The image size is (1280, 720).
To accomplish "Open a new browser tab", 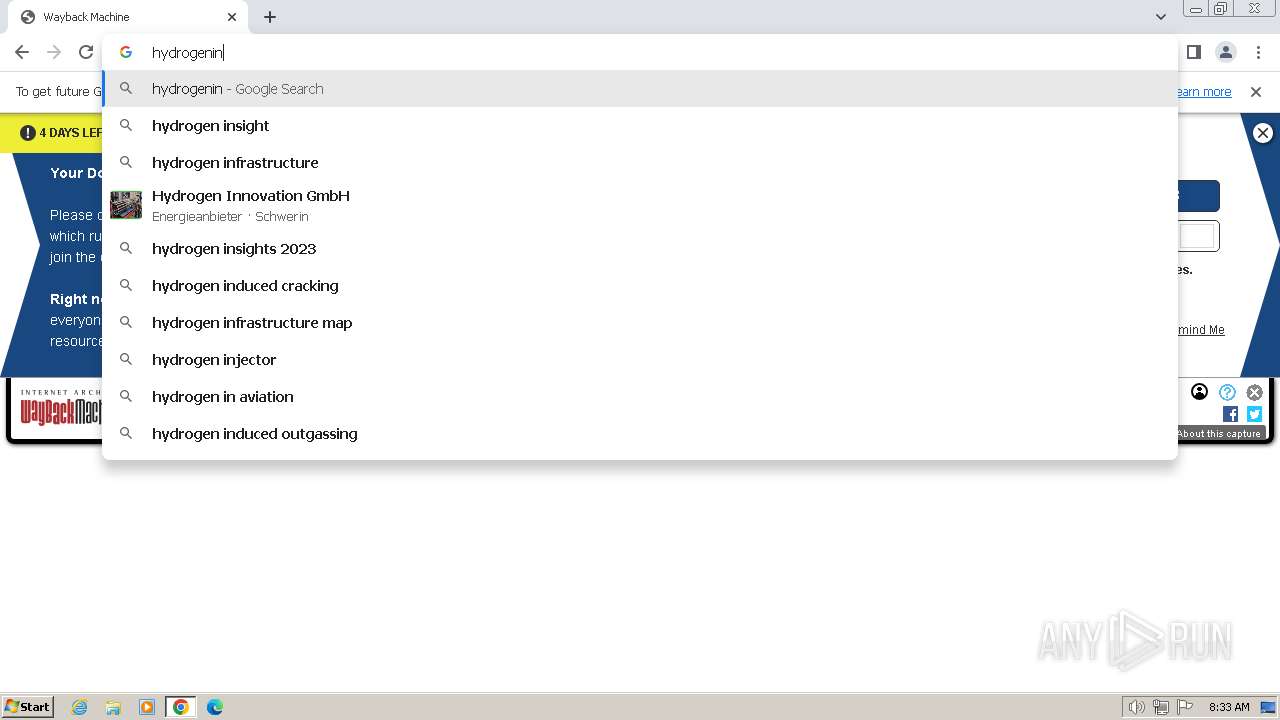I will (x=270, y=17).
